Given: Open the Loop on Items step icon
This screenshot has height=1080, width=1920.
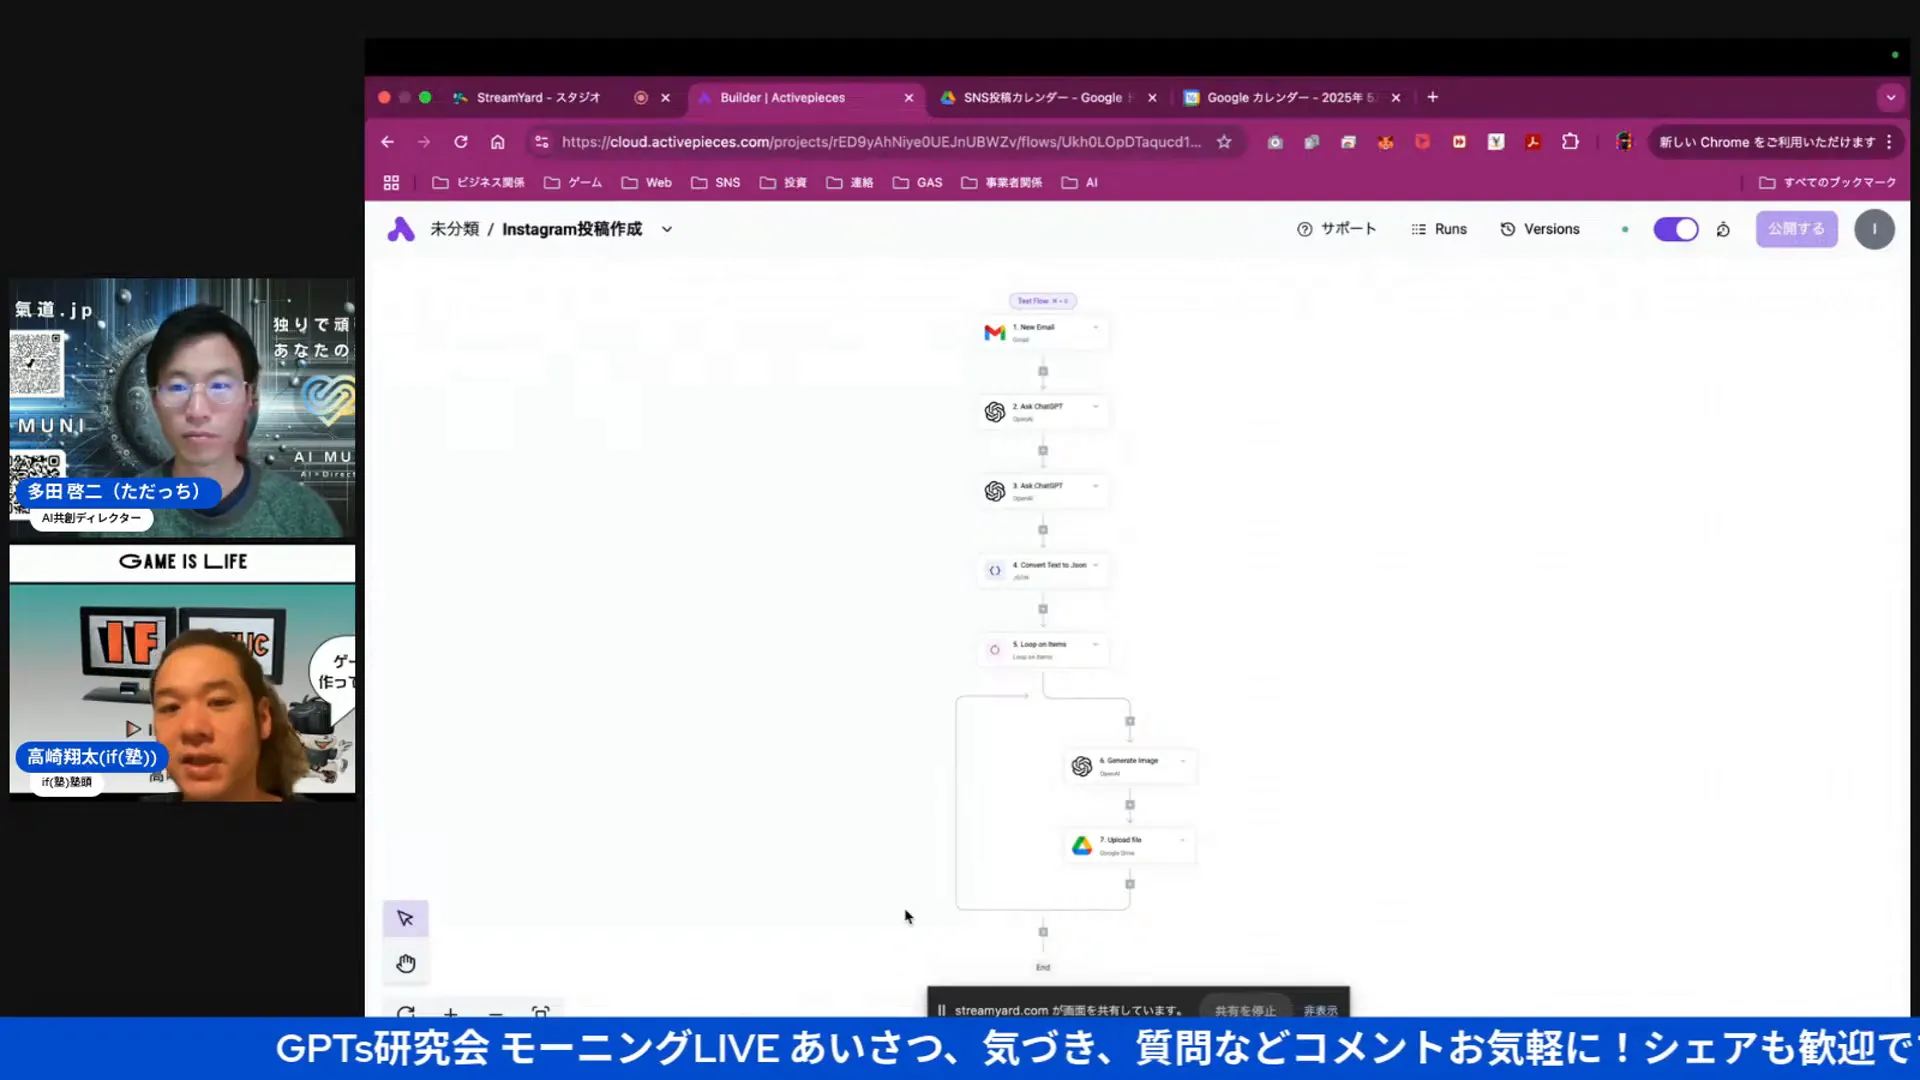Looking at the screenshot, I should 994,650.
